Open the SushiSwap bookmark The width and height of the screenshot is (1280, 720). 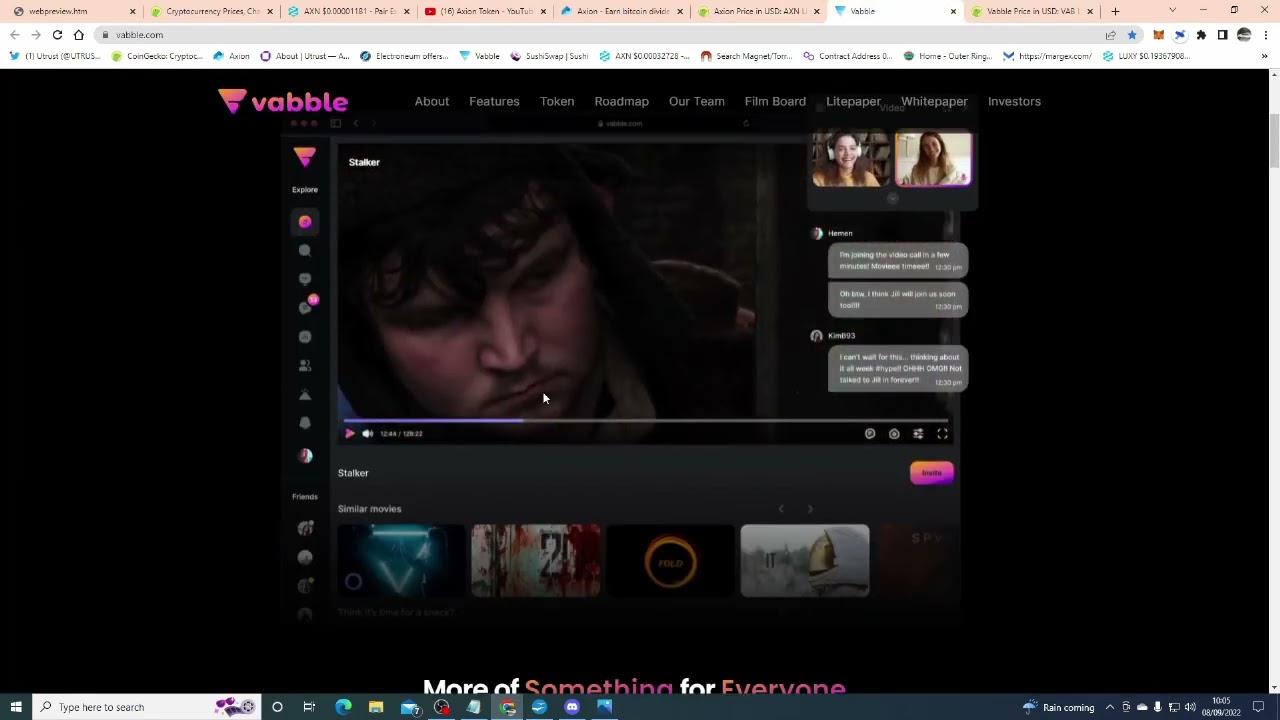549,56
